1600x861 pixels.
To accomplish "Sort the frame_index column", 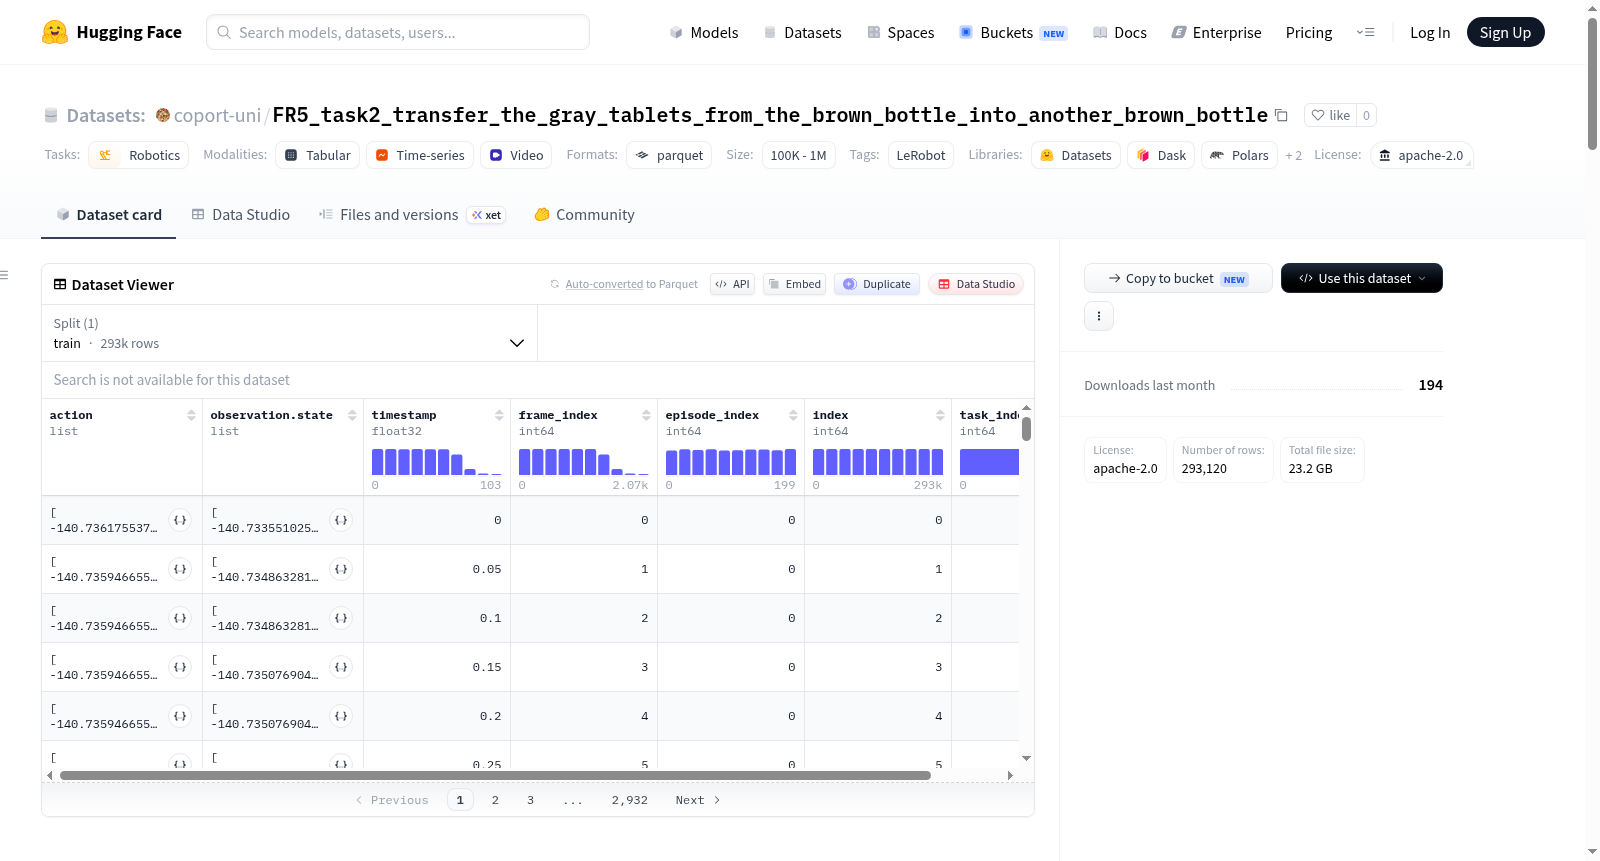I will 646,415.
